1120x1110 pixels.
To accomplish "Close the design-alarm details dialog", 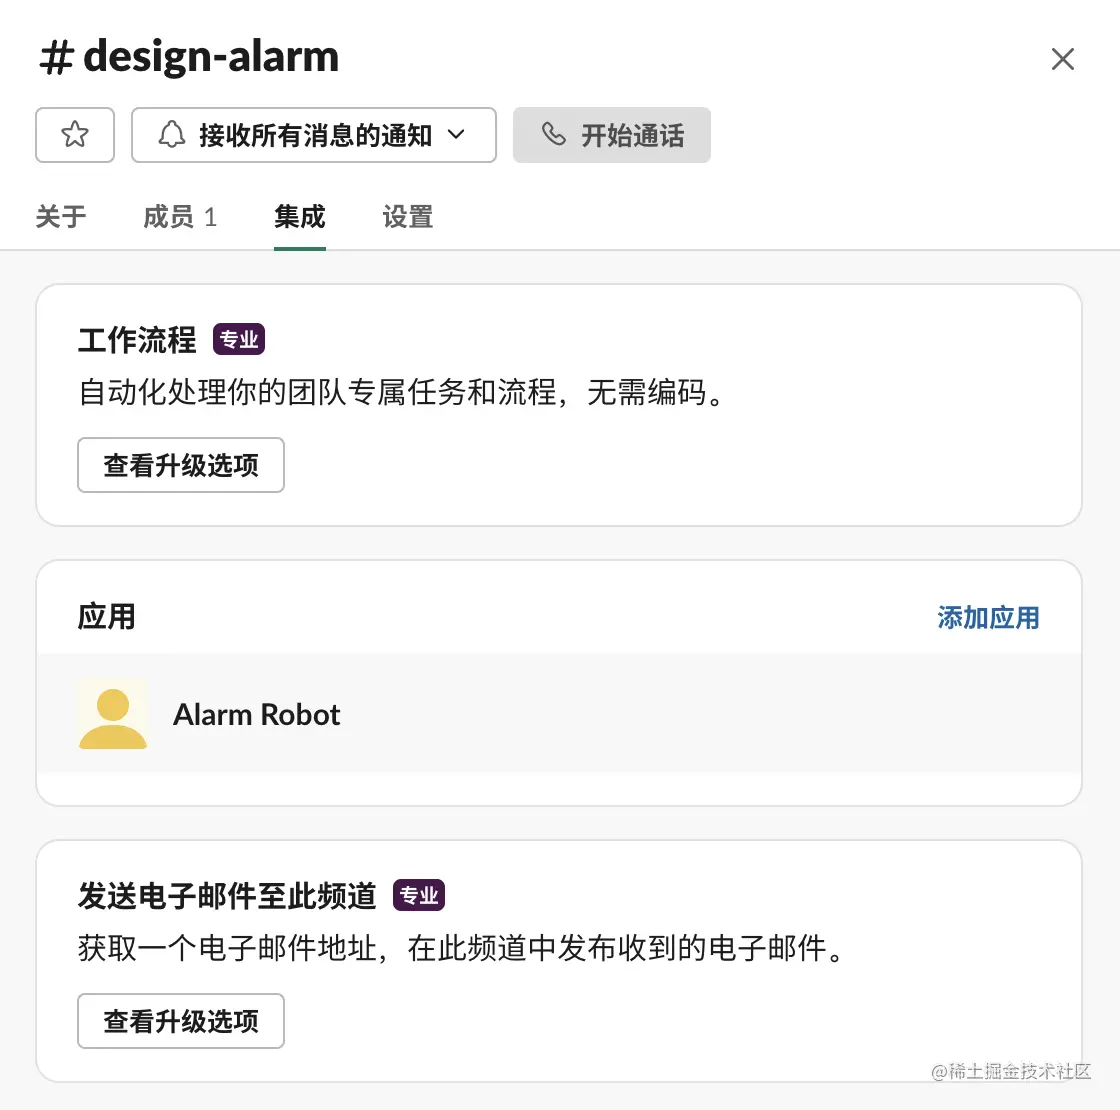I will point(1062,59).
